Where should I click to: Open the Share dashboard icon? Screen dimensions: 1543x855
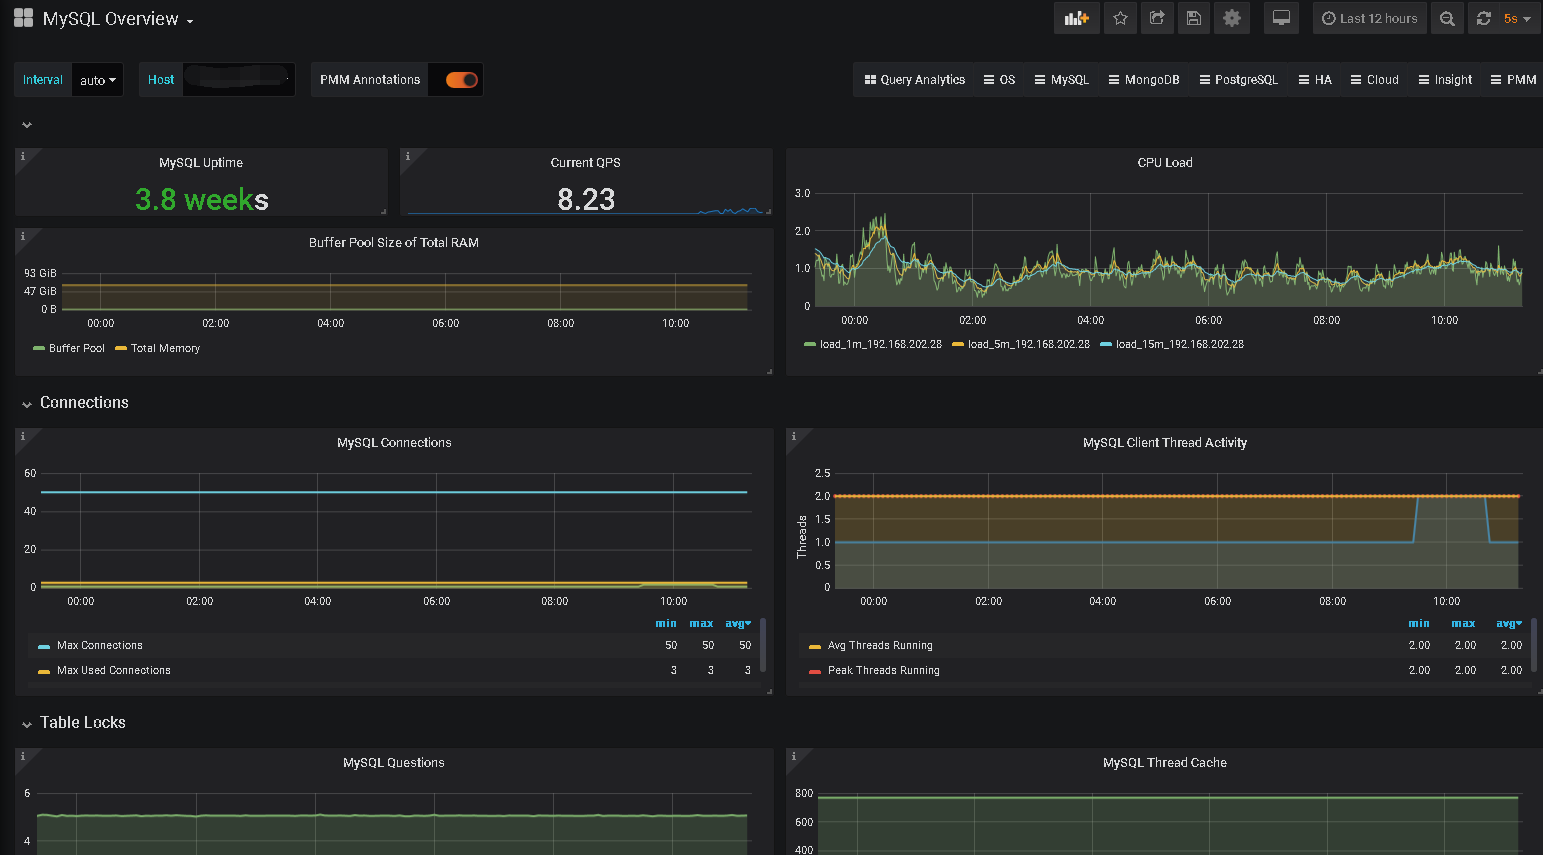1157,19
